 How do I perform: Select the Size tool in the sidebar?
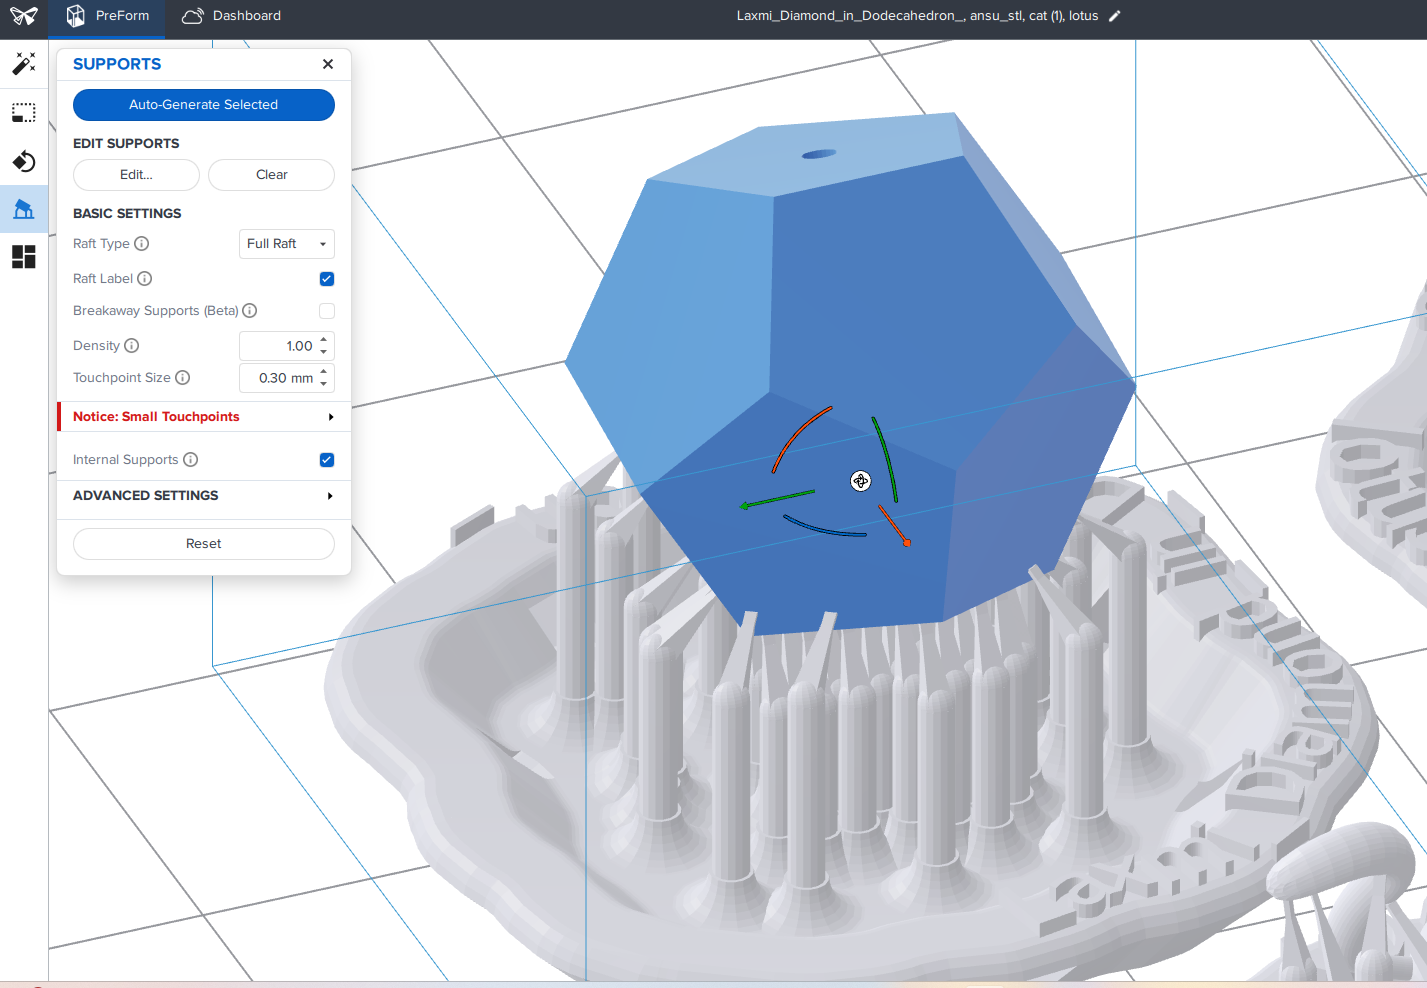pos(24,112)
